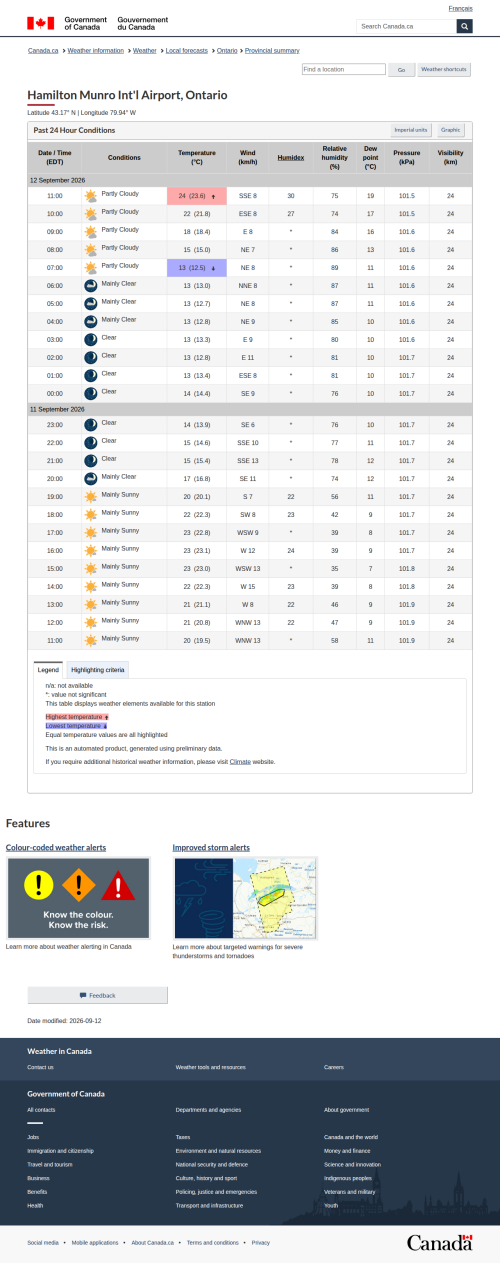Click Clear moon icon at 23:00
This screenshot has width=500, height=1263.
tap(91, 424)
